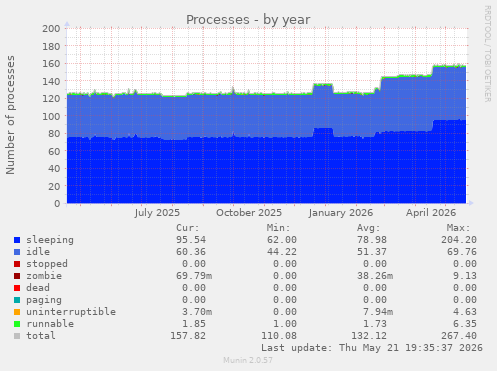Click the 200 y-axis tick label
The width and height of the screenshot is (497, 371).
[x=51, y=29]
